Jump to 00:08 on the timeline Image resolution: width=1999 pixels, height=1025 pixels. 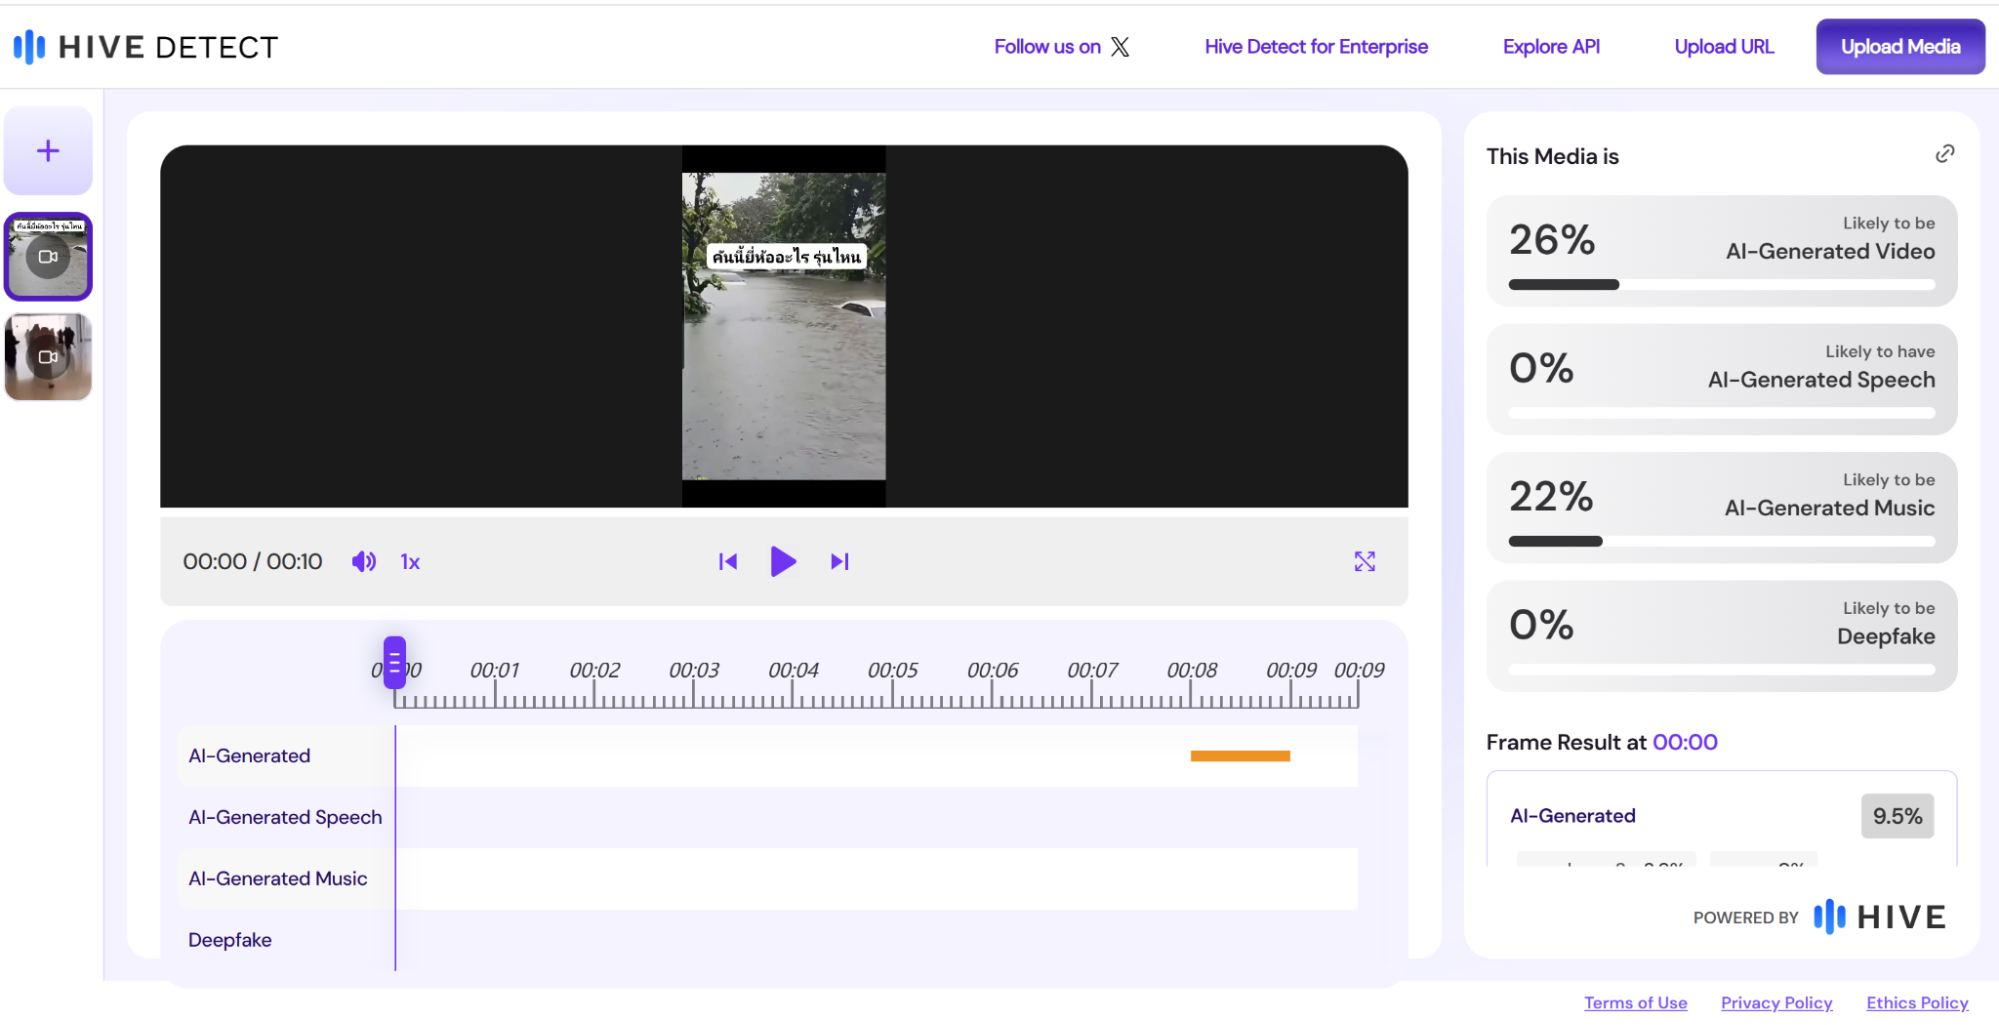pos(1192,671)
